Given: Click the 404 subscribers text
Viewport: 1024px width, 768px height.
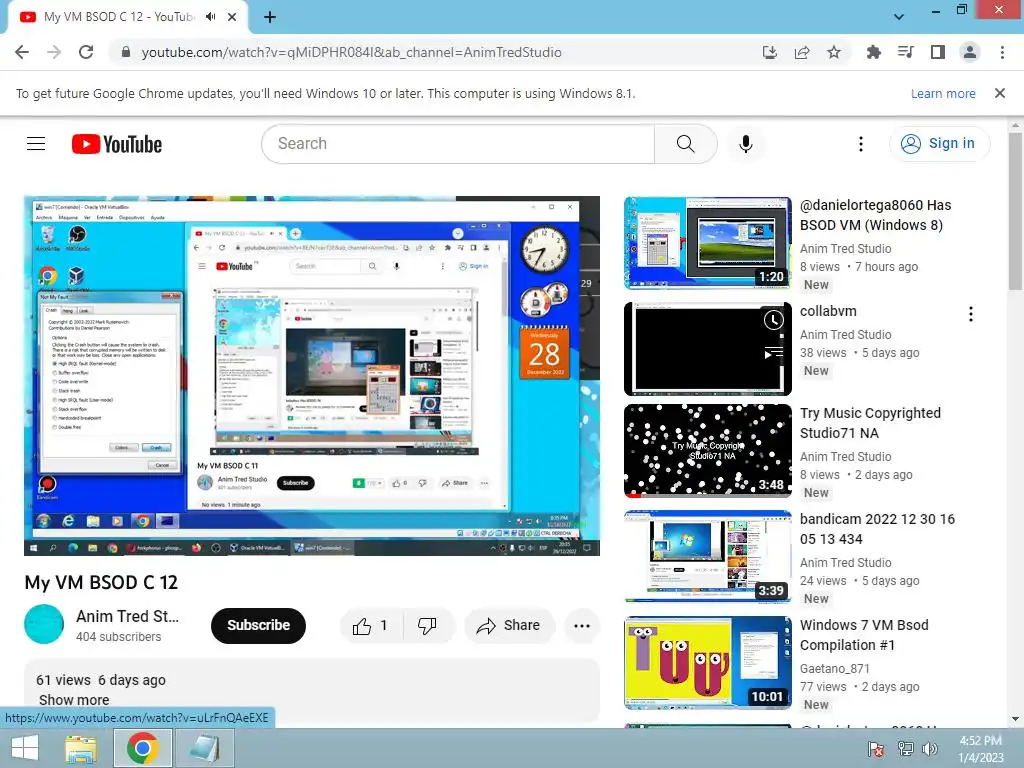Looking at the screenshot, I should coord(118,637).
